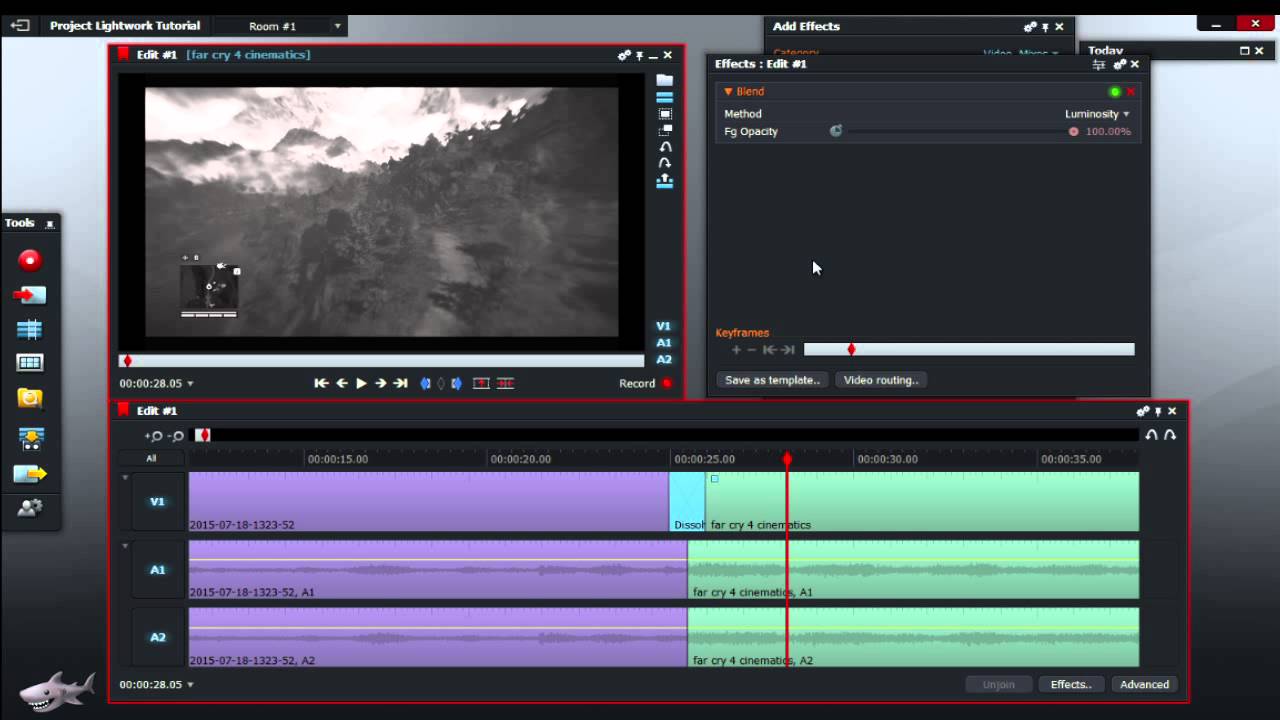This screenshot has width=1280, height=720.
Task: Toggle the A2 track header on timeline
Action: (x=158, y=637)
